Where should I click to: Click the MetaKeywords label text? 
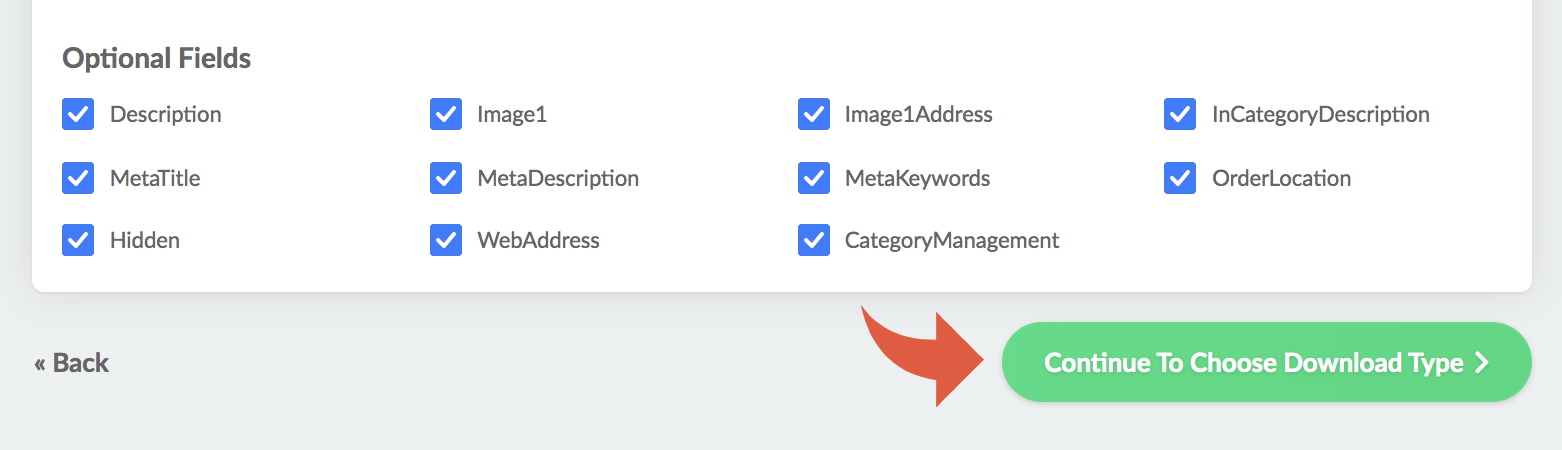[x=917, y=178]
